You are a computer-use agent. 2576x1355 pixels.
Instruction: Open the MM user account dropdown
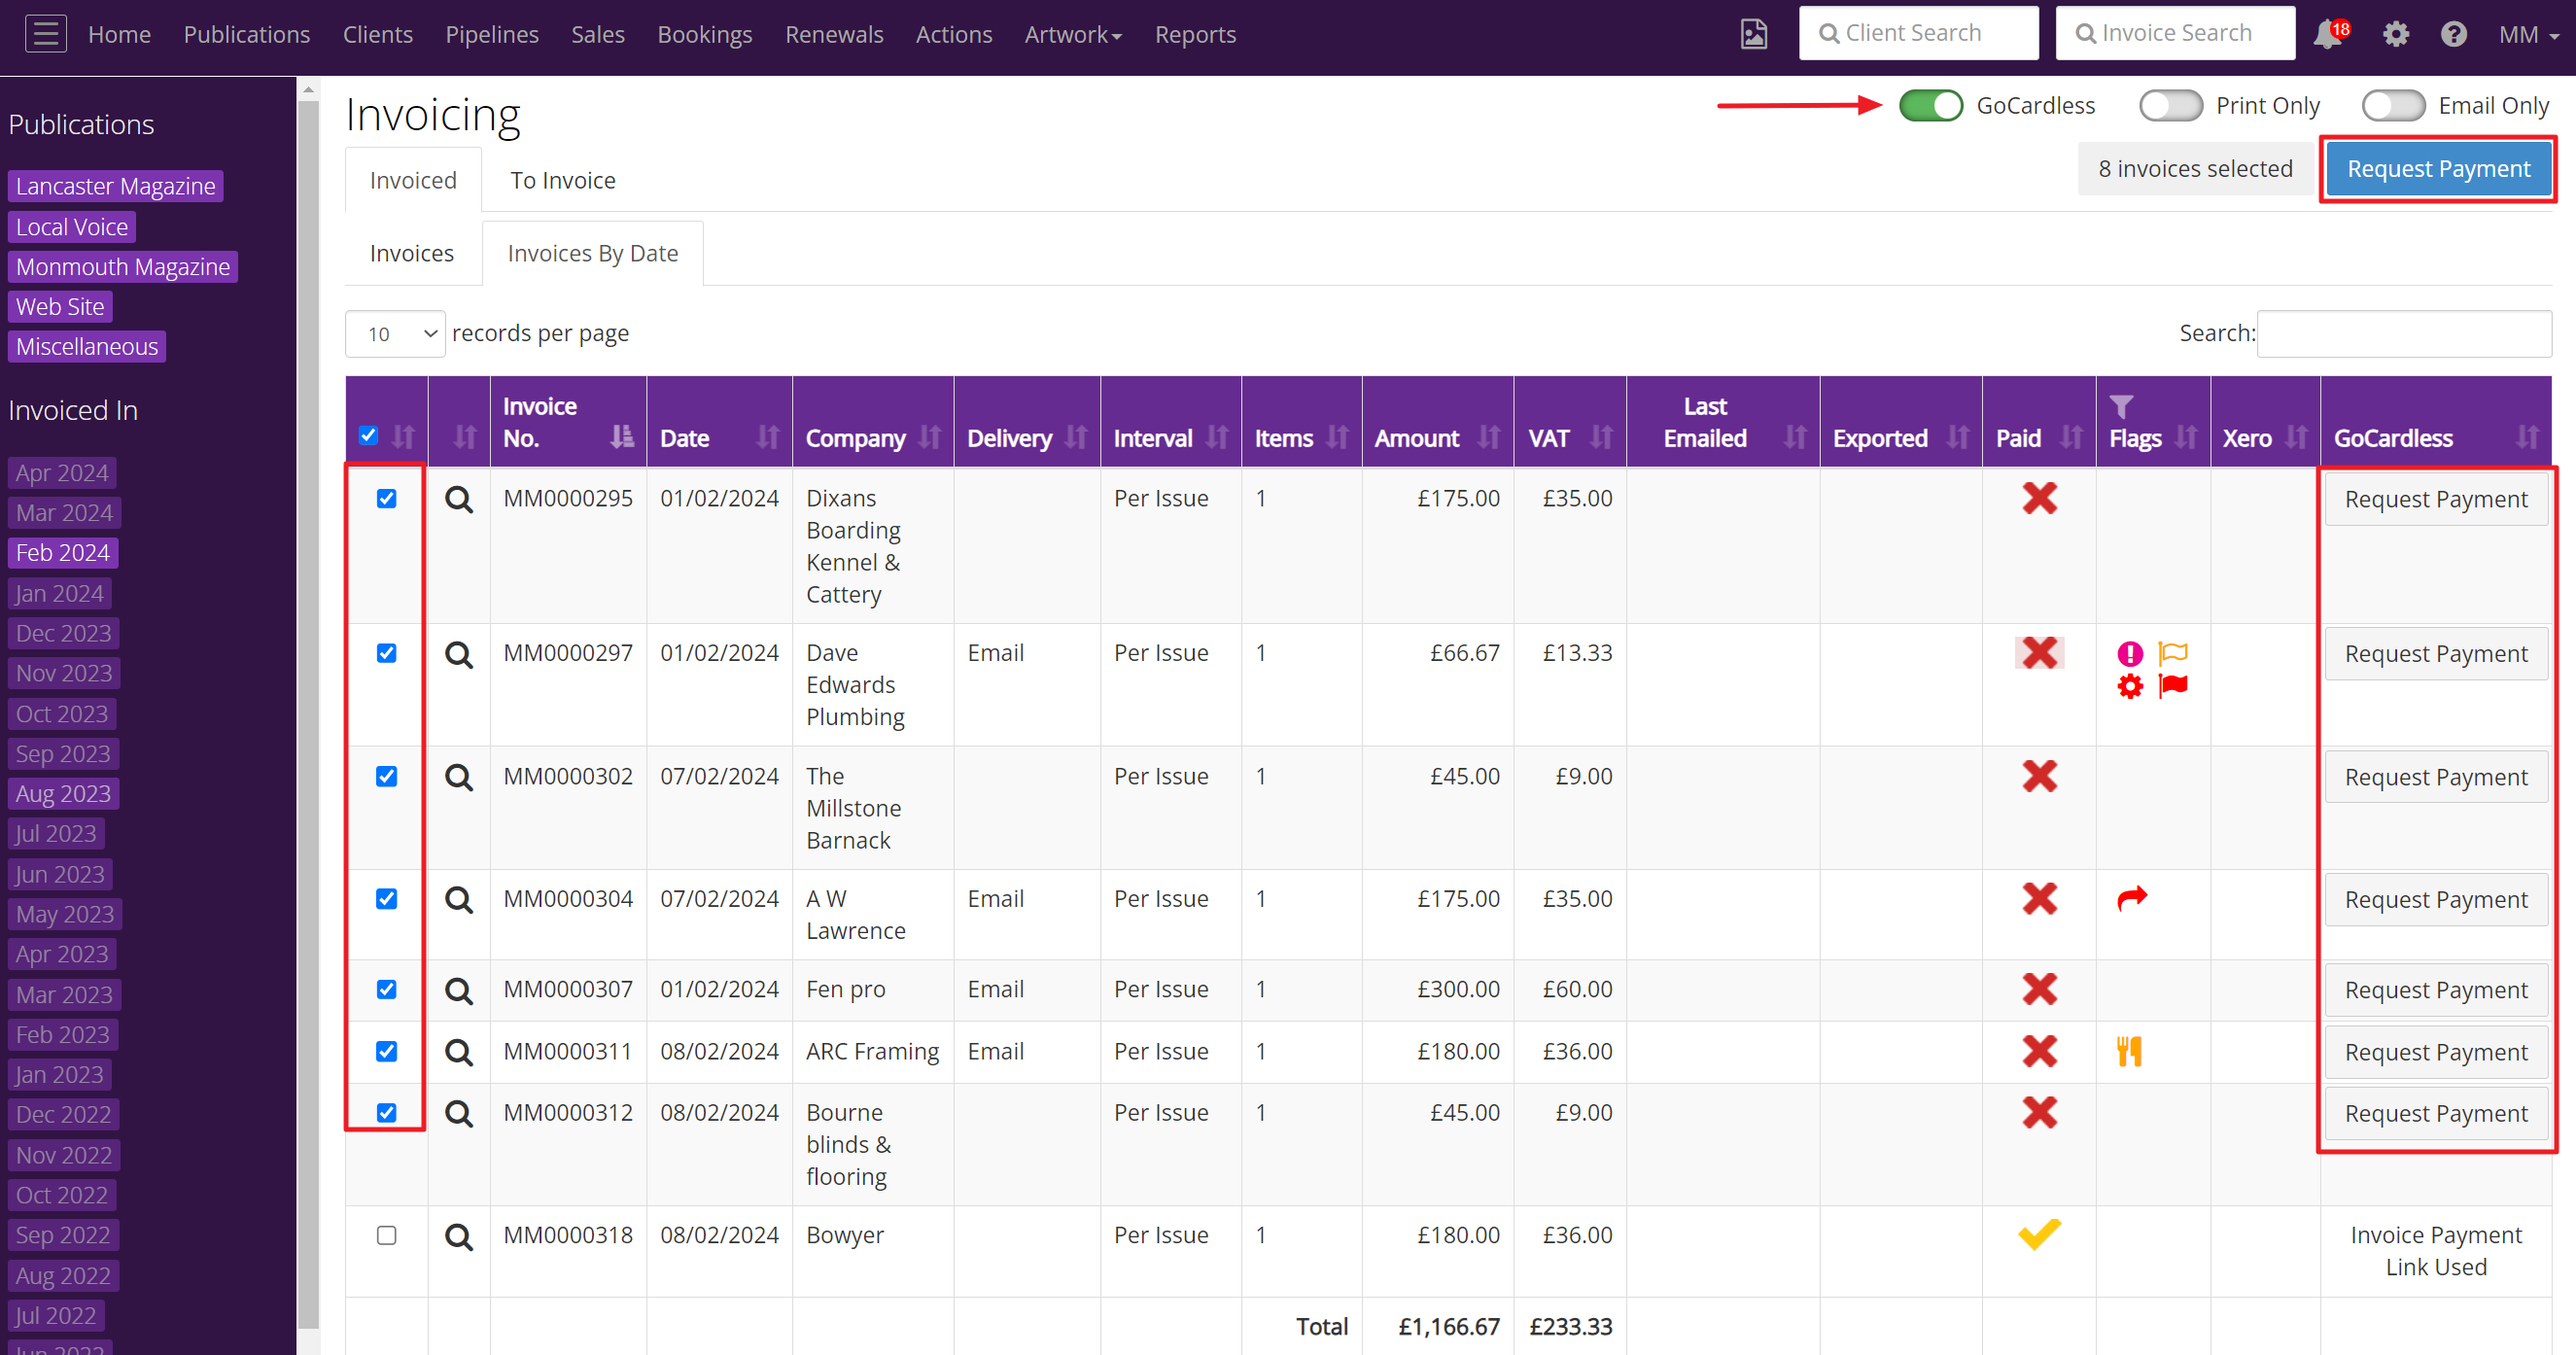[x=2528, y=35]
